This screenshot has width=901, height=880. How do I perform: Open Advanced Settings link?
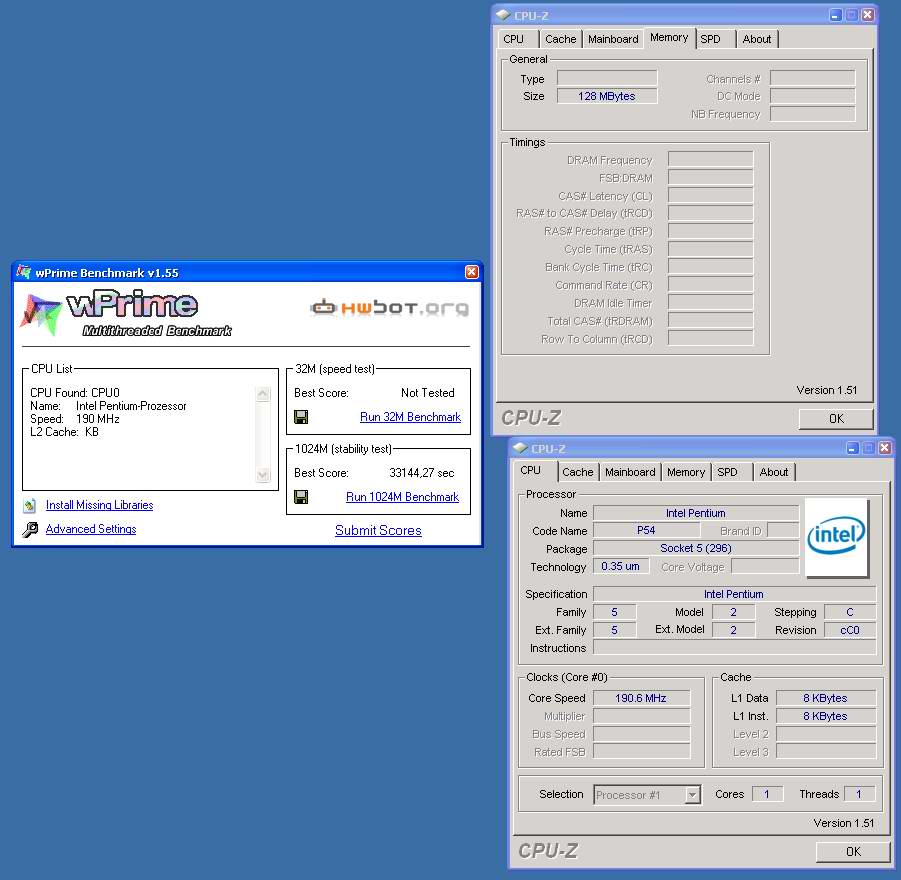(x=91, y=529)
